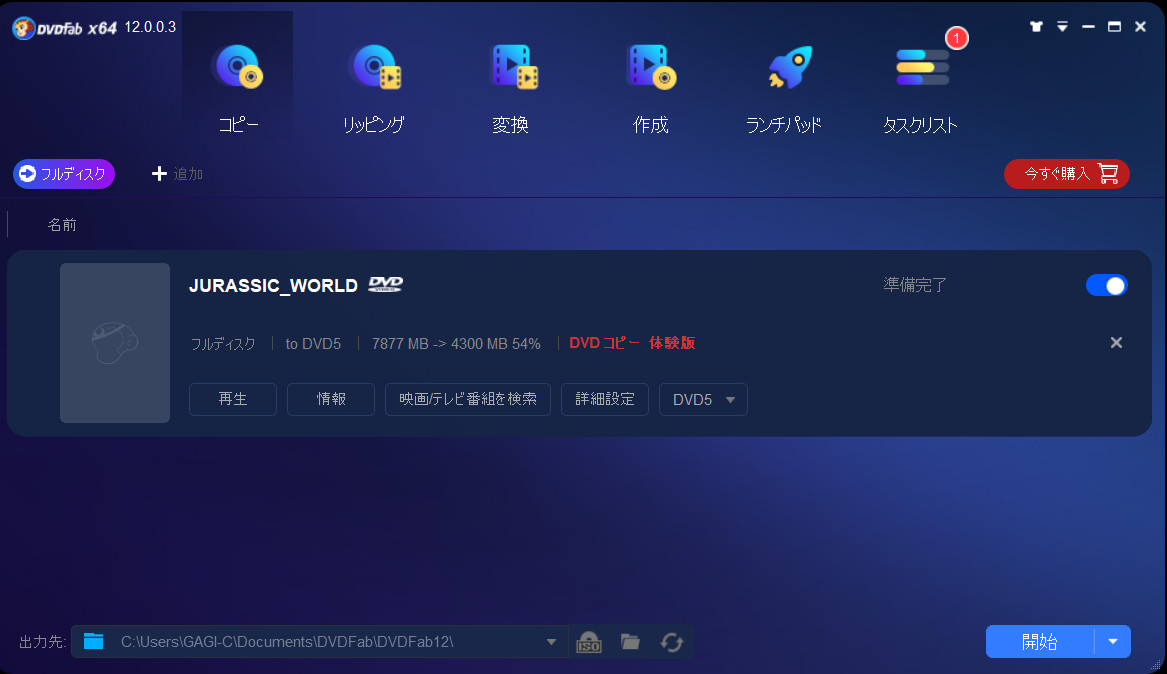
Task: Click the JURASSIC_WORLD title text
Action: 273,286
